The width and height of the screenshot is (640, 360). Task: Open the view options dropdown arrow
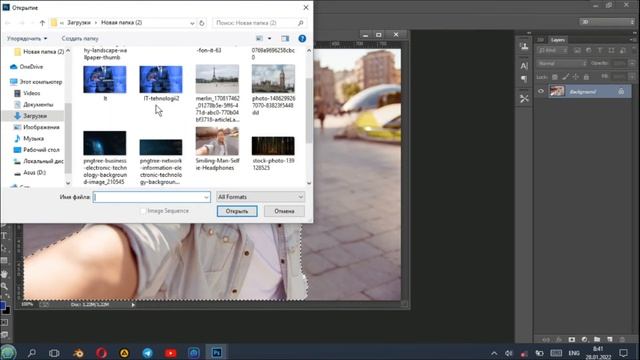click(269, 38)
